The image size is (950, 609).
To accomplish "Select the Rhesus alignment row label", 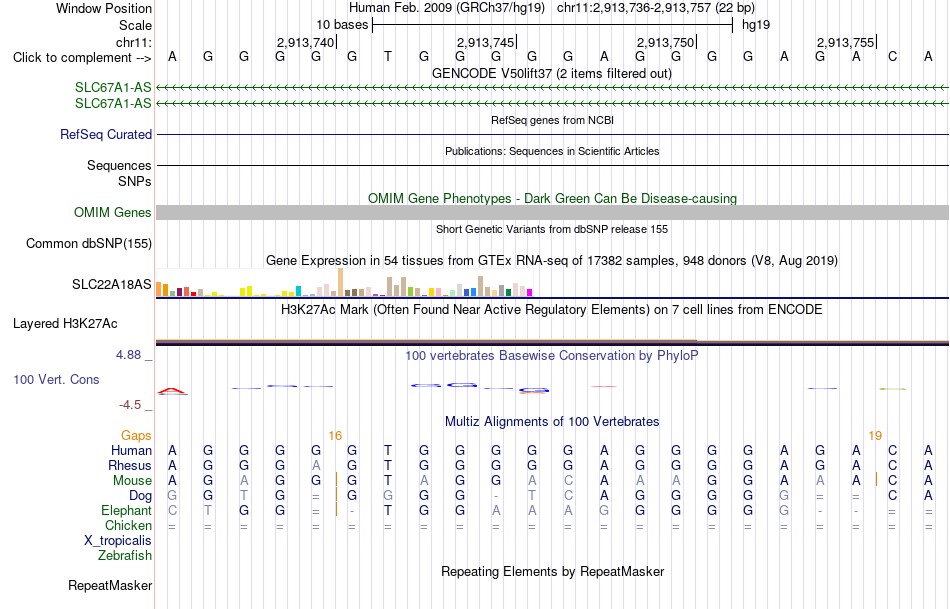I will 130,466.
